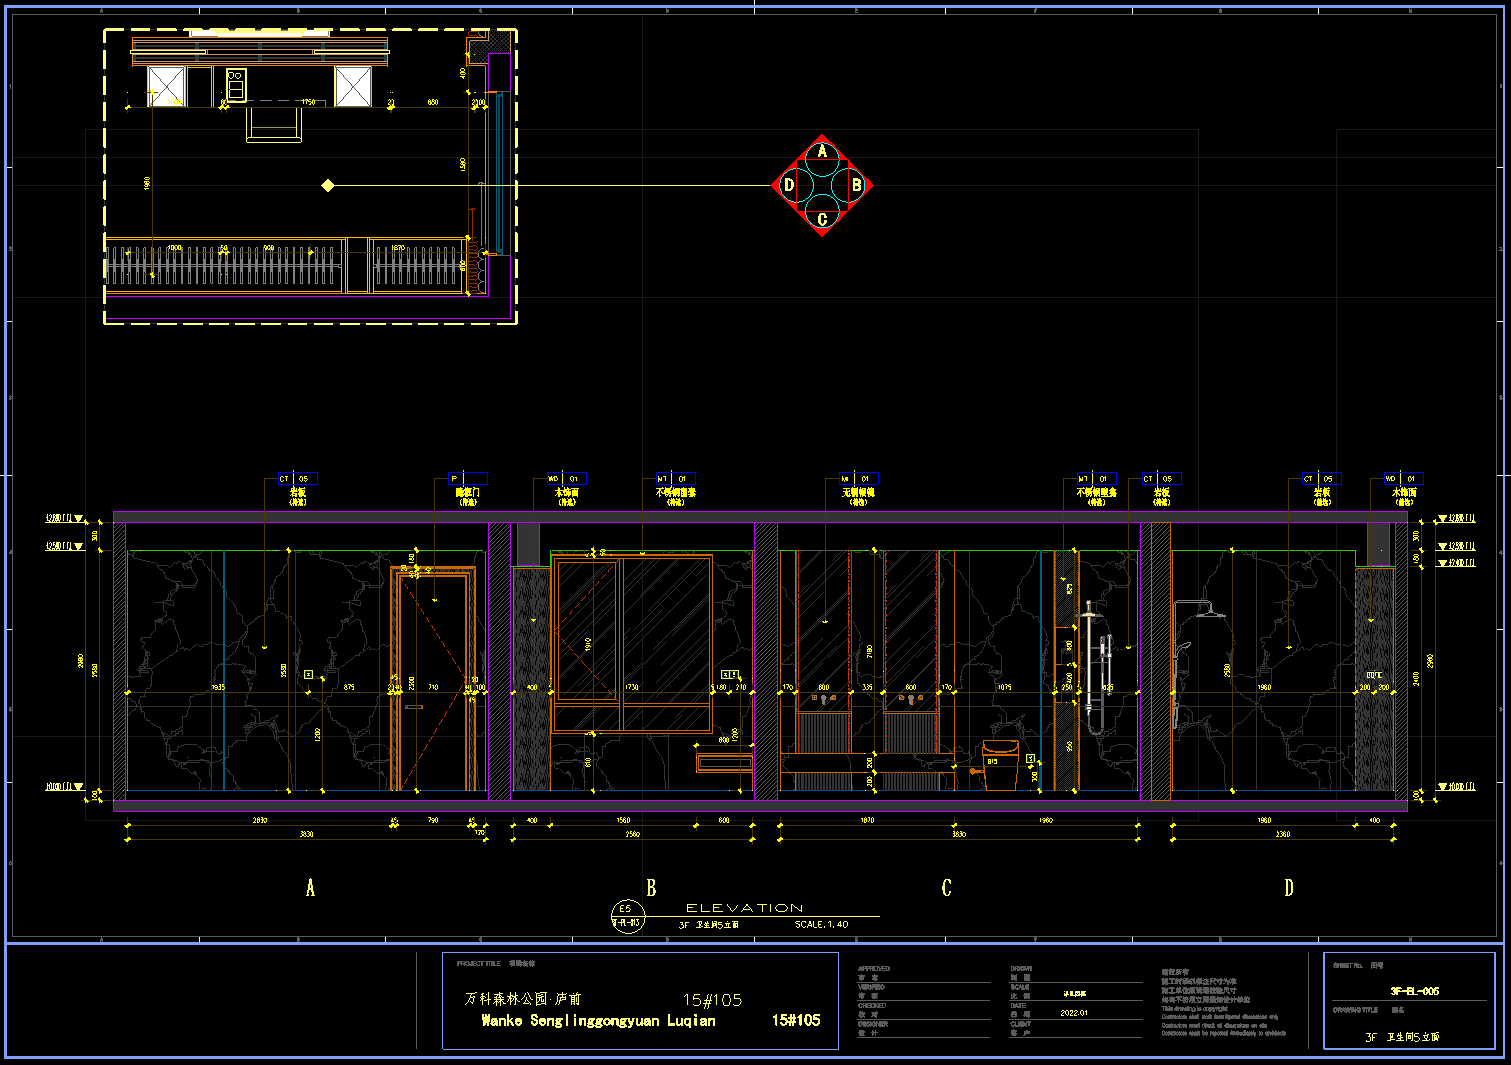The width and height of the screenshot is (1511, 1065).
Task: Click the large 'B' elevation label below the drawings
Action: click(651, 888)
